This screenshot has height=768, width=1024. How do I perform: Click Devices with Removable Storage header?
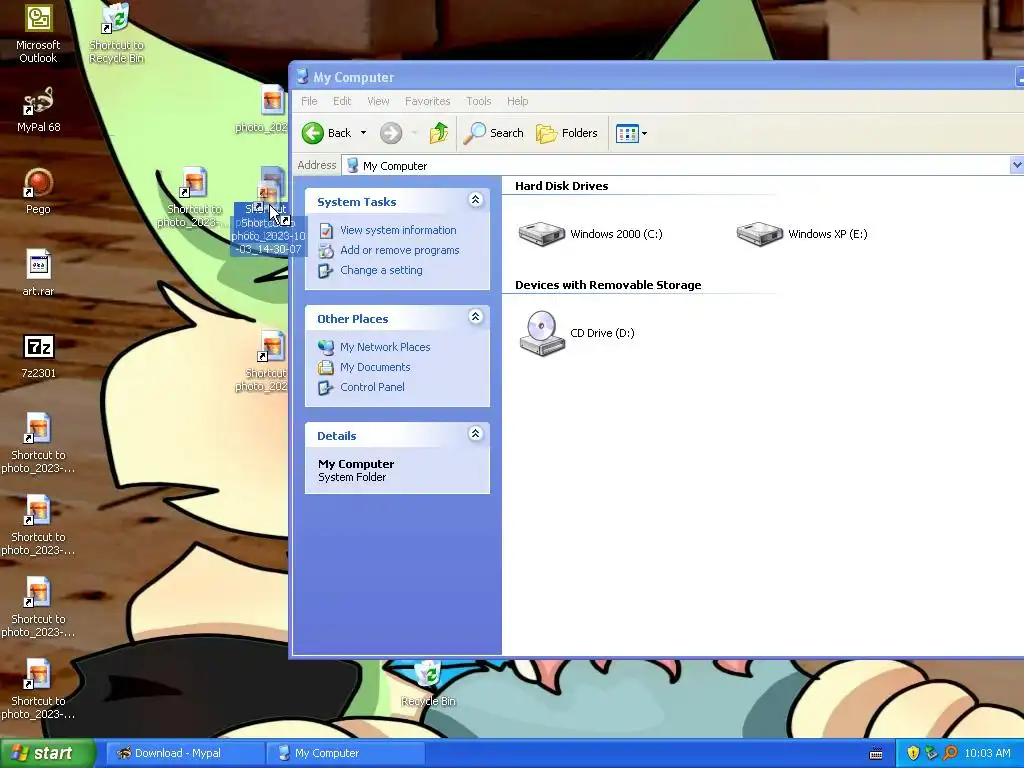[x=608, y=285]
